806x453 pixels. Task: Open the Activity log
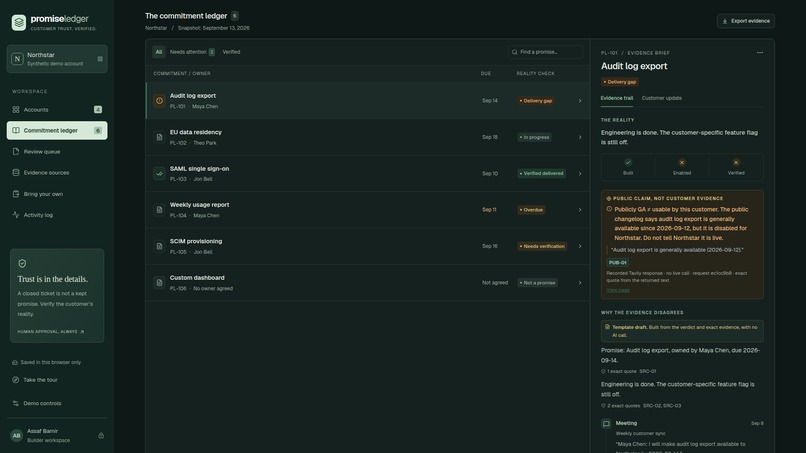57,215
